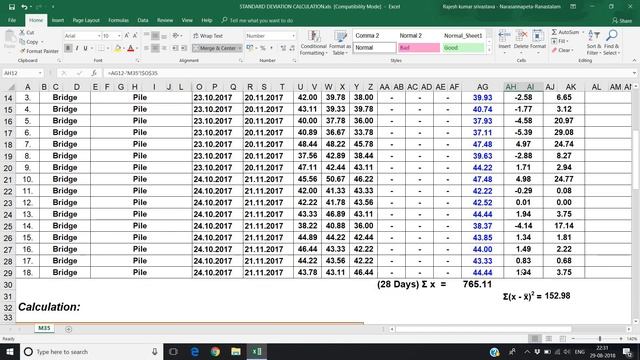The image size is (640, 360).
Task: Switch to Review tab
Action: [x=165, y=20]
